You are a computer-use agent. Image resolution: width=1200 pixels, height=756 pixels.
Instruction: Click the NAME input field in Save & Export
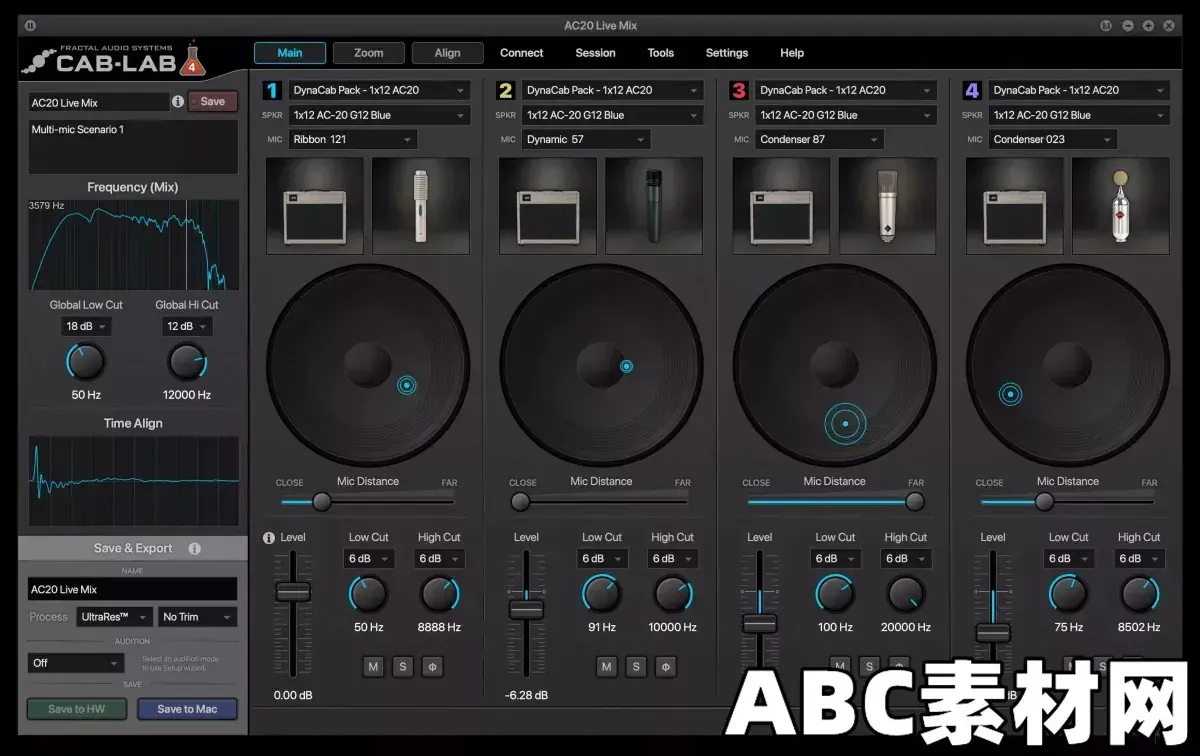pos(131,589)
